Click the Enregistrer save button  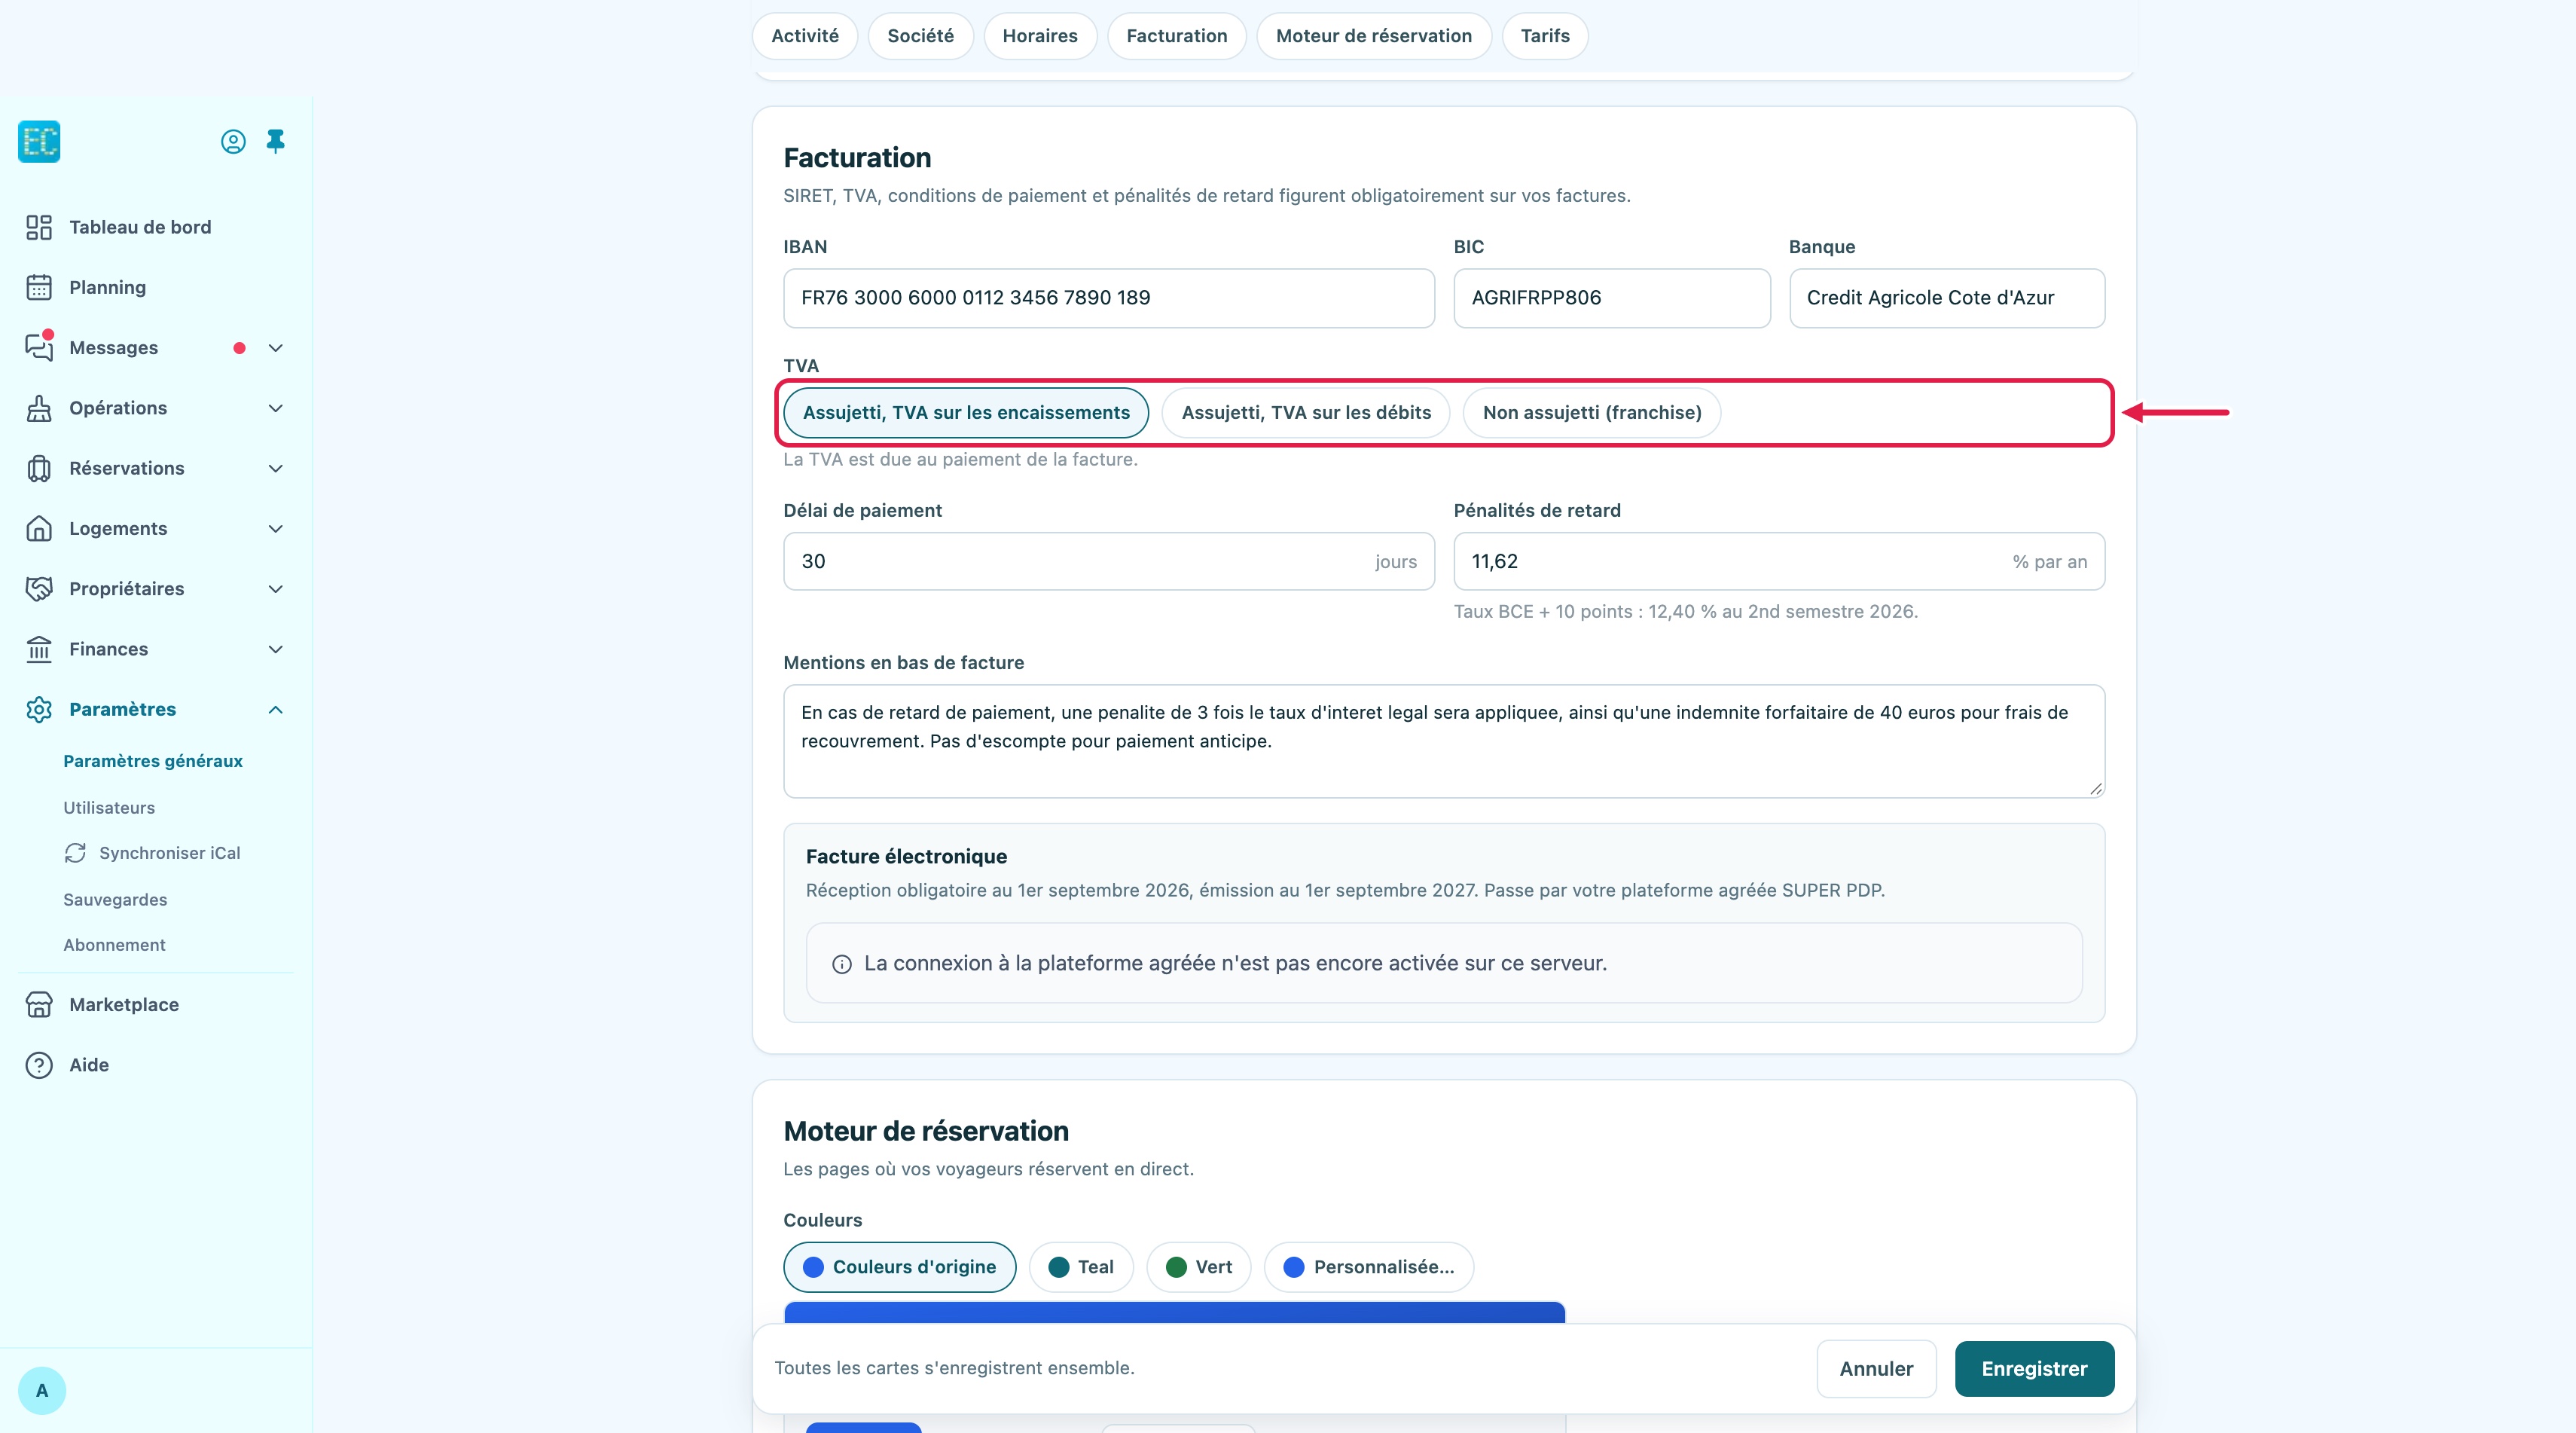coord(2034,1368)
